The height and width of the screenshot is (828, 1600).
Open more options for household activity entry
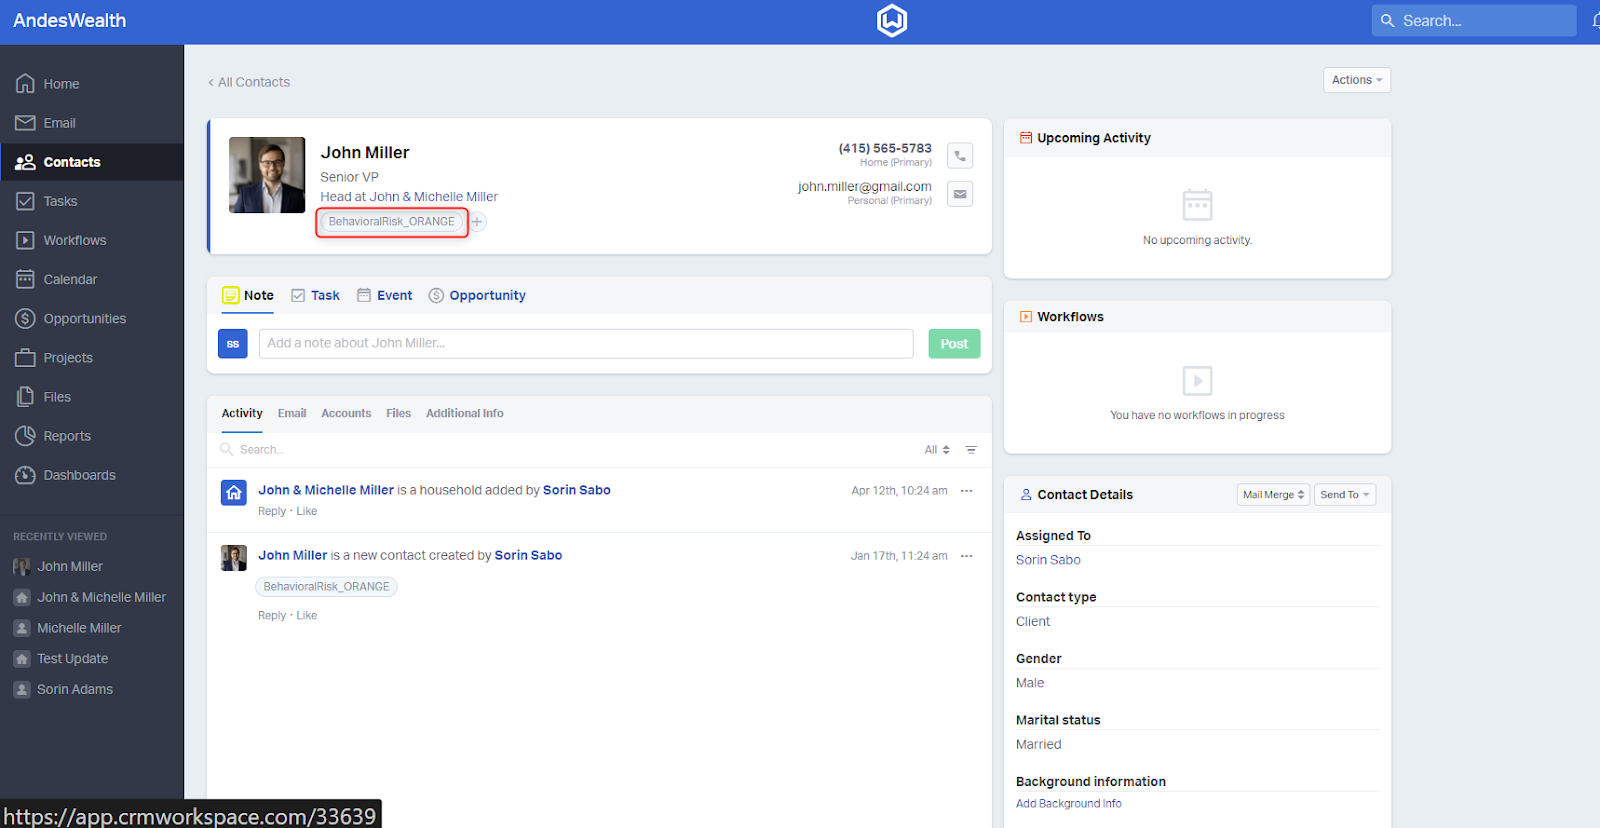click(x=967, y=491)
